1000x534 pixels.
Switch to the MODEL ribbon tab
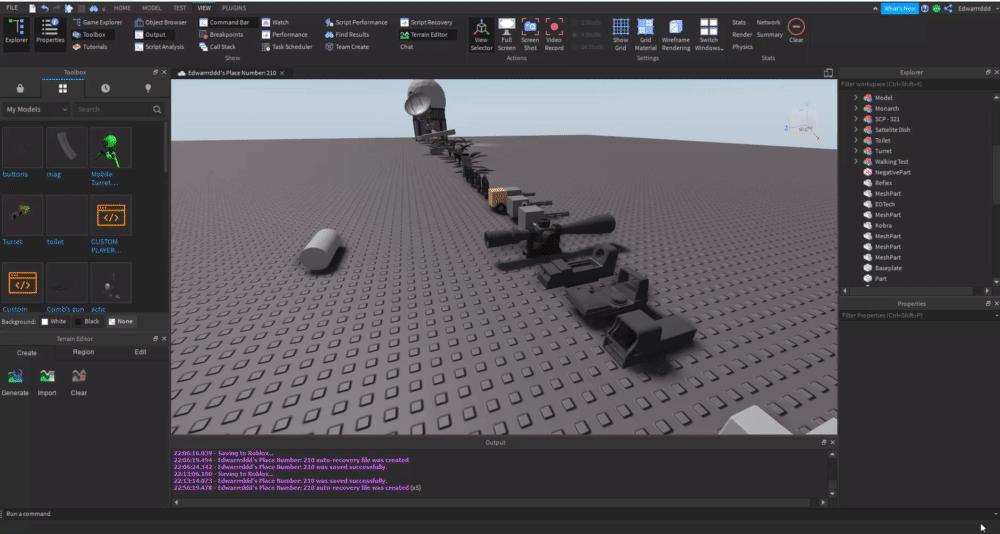(152, 8)
